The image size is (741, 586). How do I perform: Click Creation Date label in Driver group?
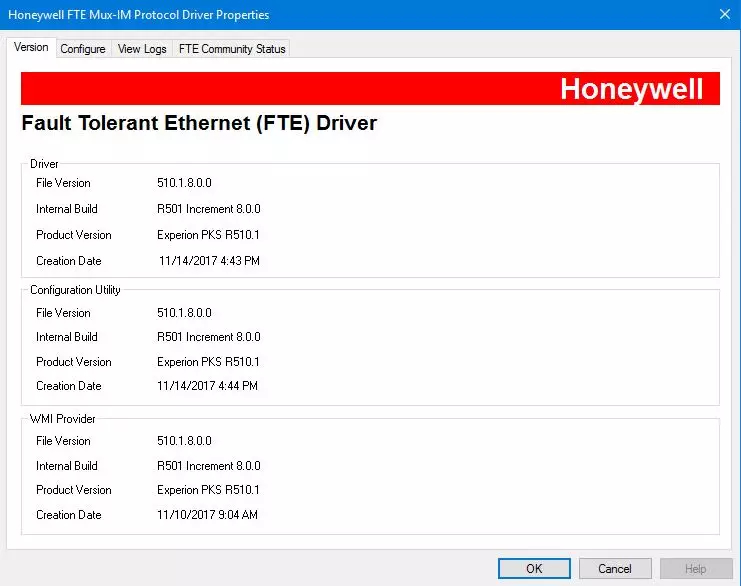tap(69, 261)
